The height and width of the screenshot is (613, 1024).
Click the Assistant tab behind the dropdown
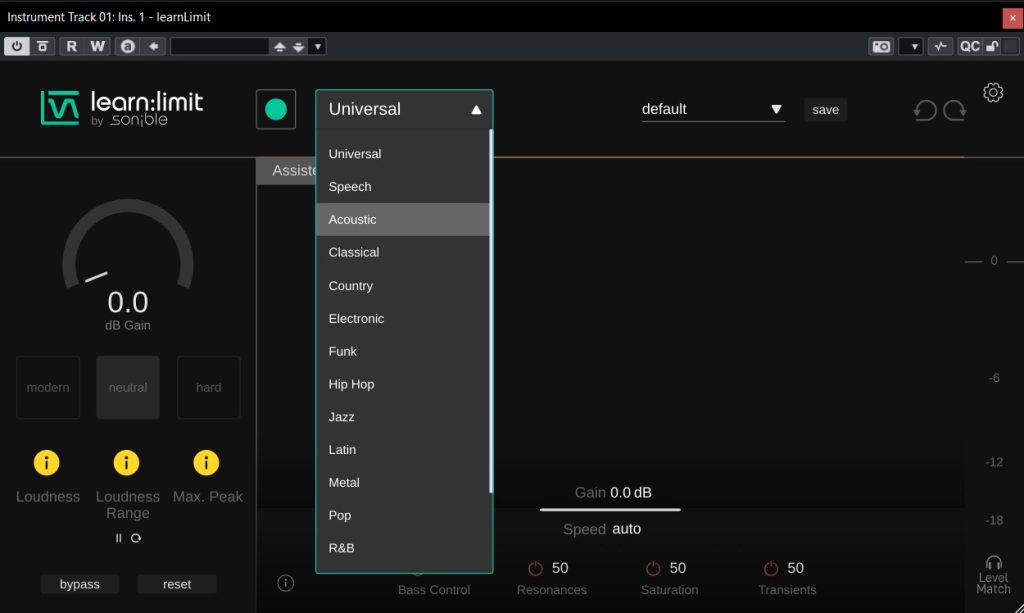287,170
